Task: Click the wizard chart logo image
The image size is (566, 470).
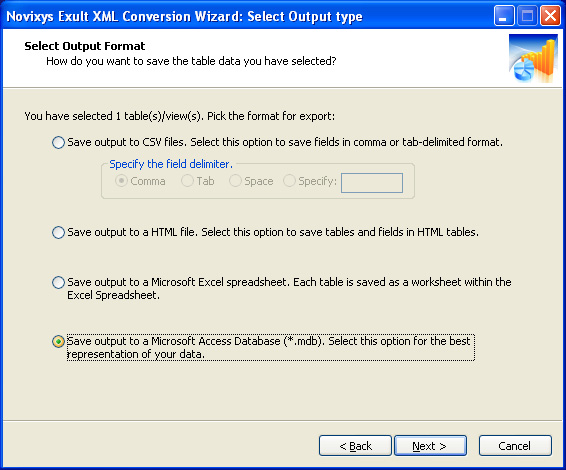Action: [533, 58]
